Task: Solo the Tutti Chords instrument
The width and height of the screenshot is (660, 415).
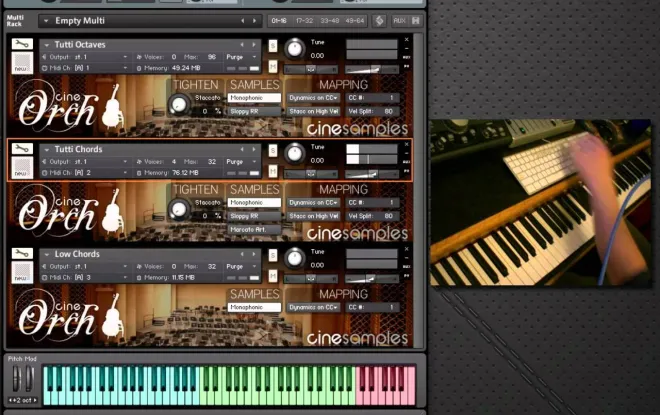Action: [x=273, y=150]
